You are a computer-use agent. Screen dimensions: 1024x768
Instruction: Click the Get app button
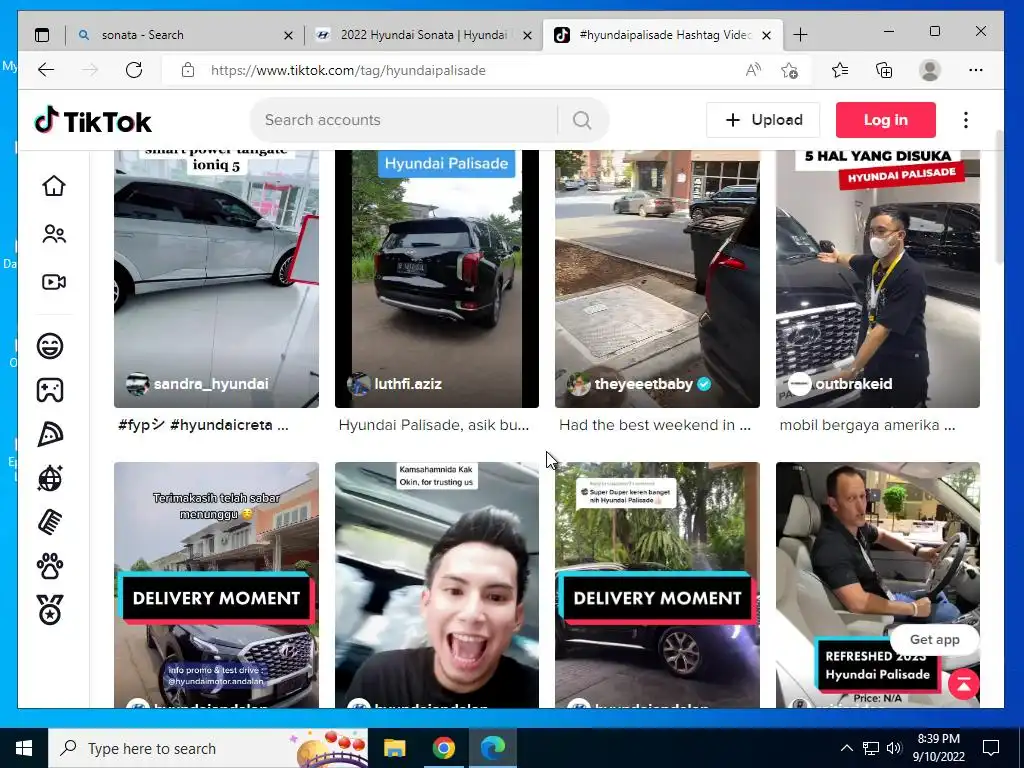point(935,640)
